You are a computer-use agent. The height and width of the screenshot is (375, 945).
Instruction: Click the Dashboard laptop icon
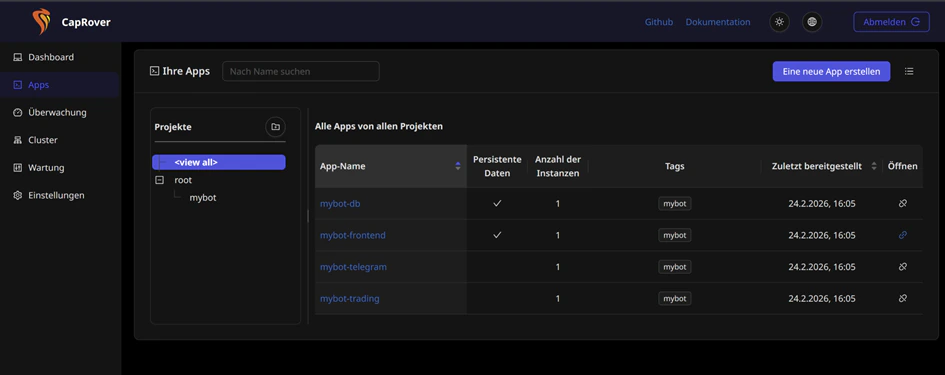click(17, 57)
